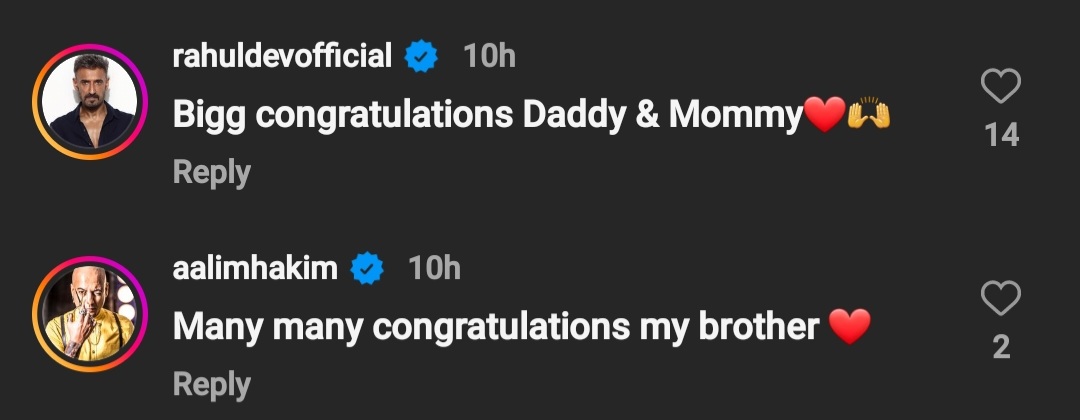Viewport: 1080px width, 420px height.
Task: View the 2 likes count on the comment
Action: pos(1001,347)
